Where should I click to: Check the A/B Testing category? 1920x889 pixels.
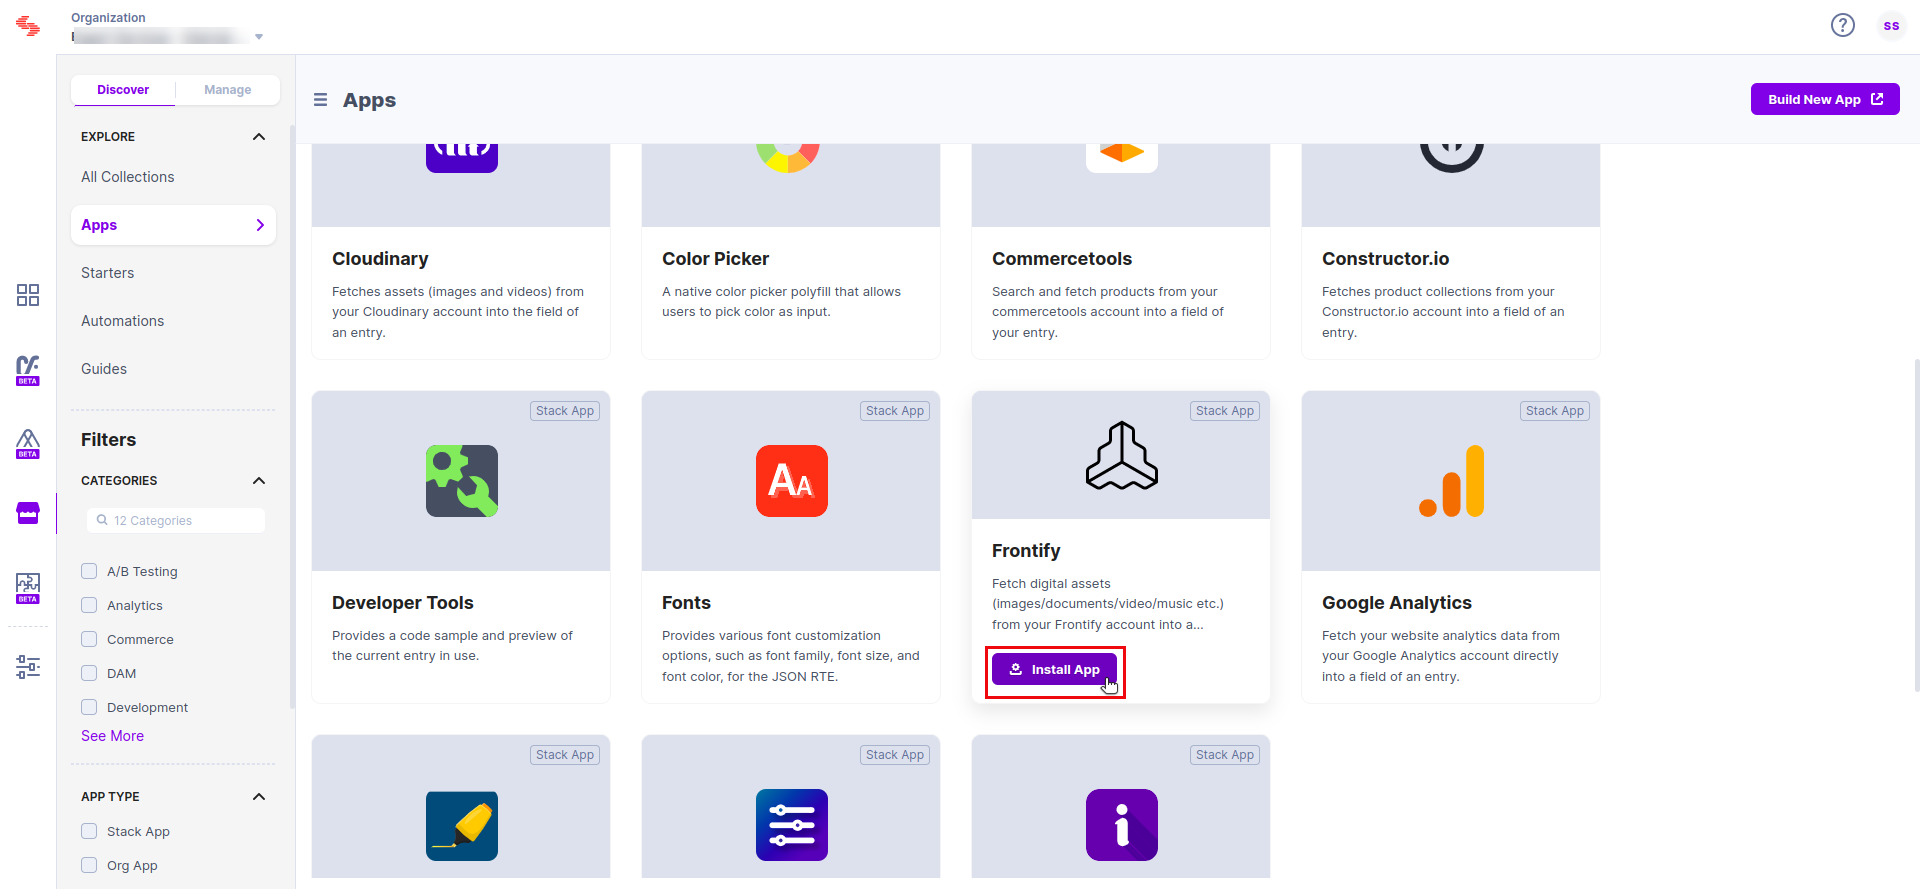pos(89,571)
